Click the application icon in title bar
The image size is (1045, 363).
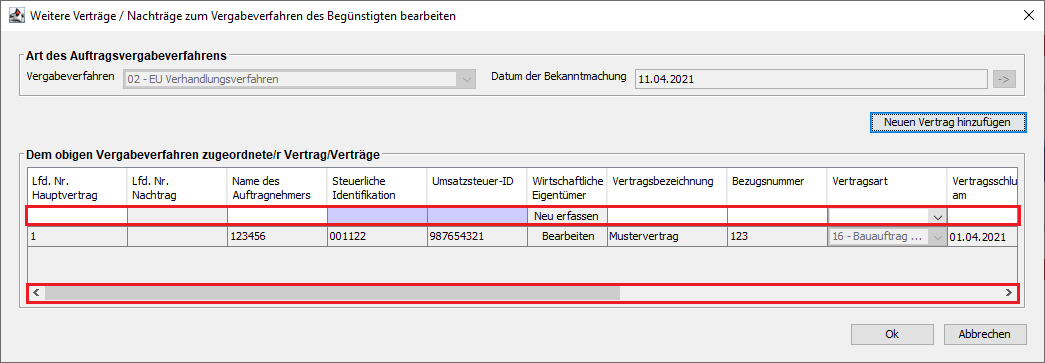click(16, 16)
